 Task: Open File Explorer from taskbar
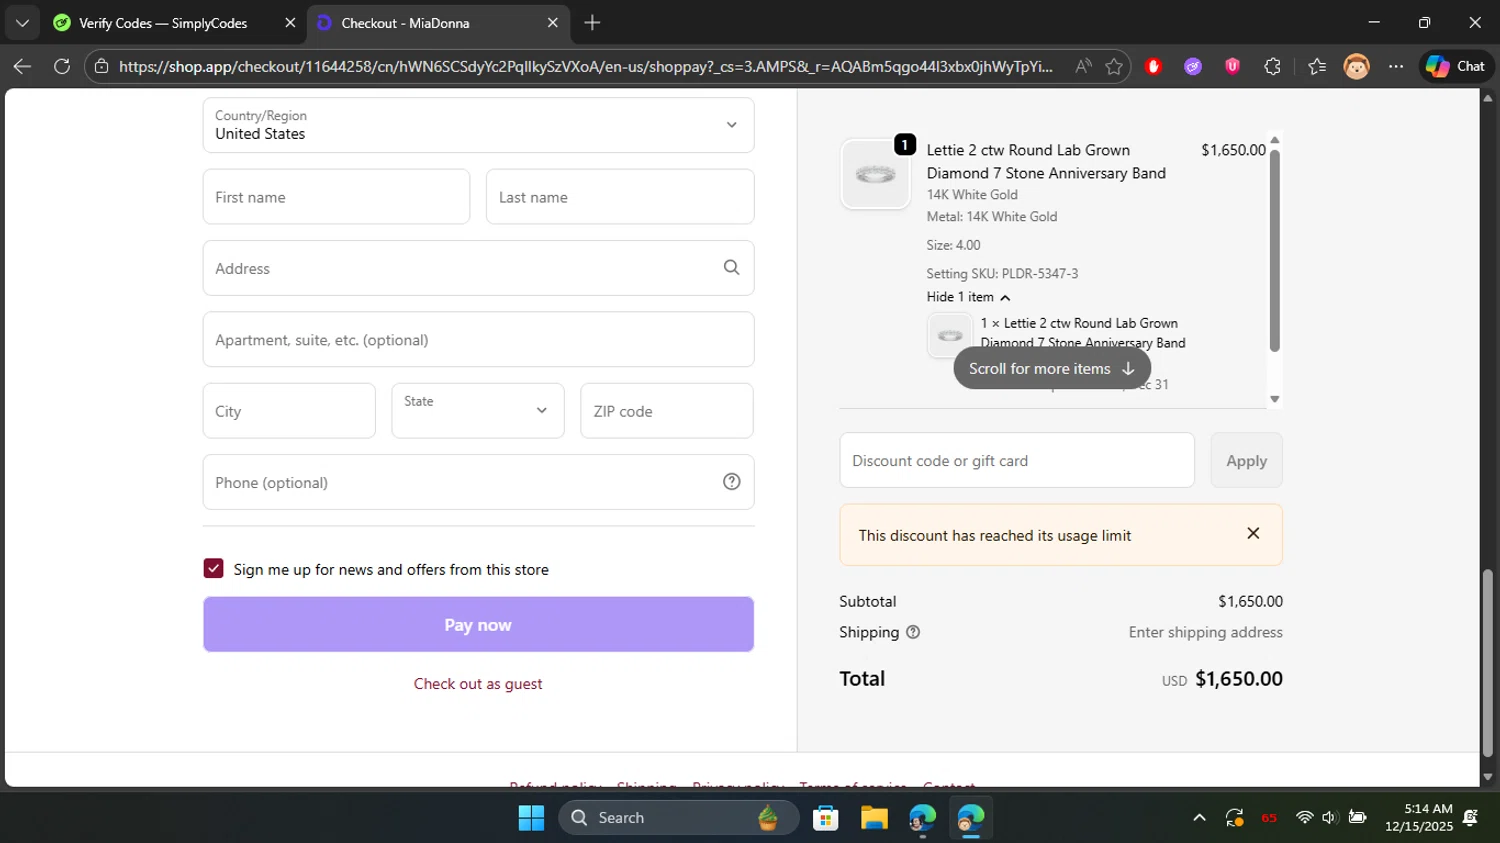pyautogui.click(x=874, y=818)
